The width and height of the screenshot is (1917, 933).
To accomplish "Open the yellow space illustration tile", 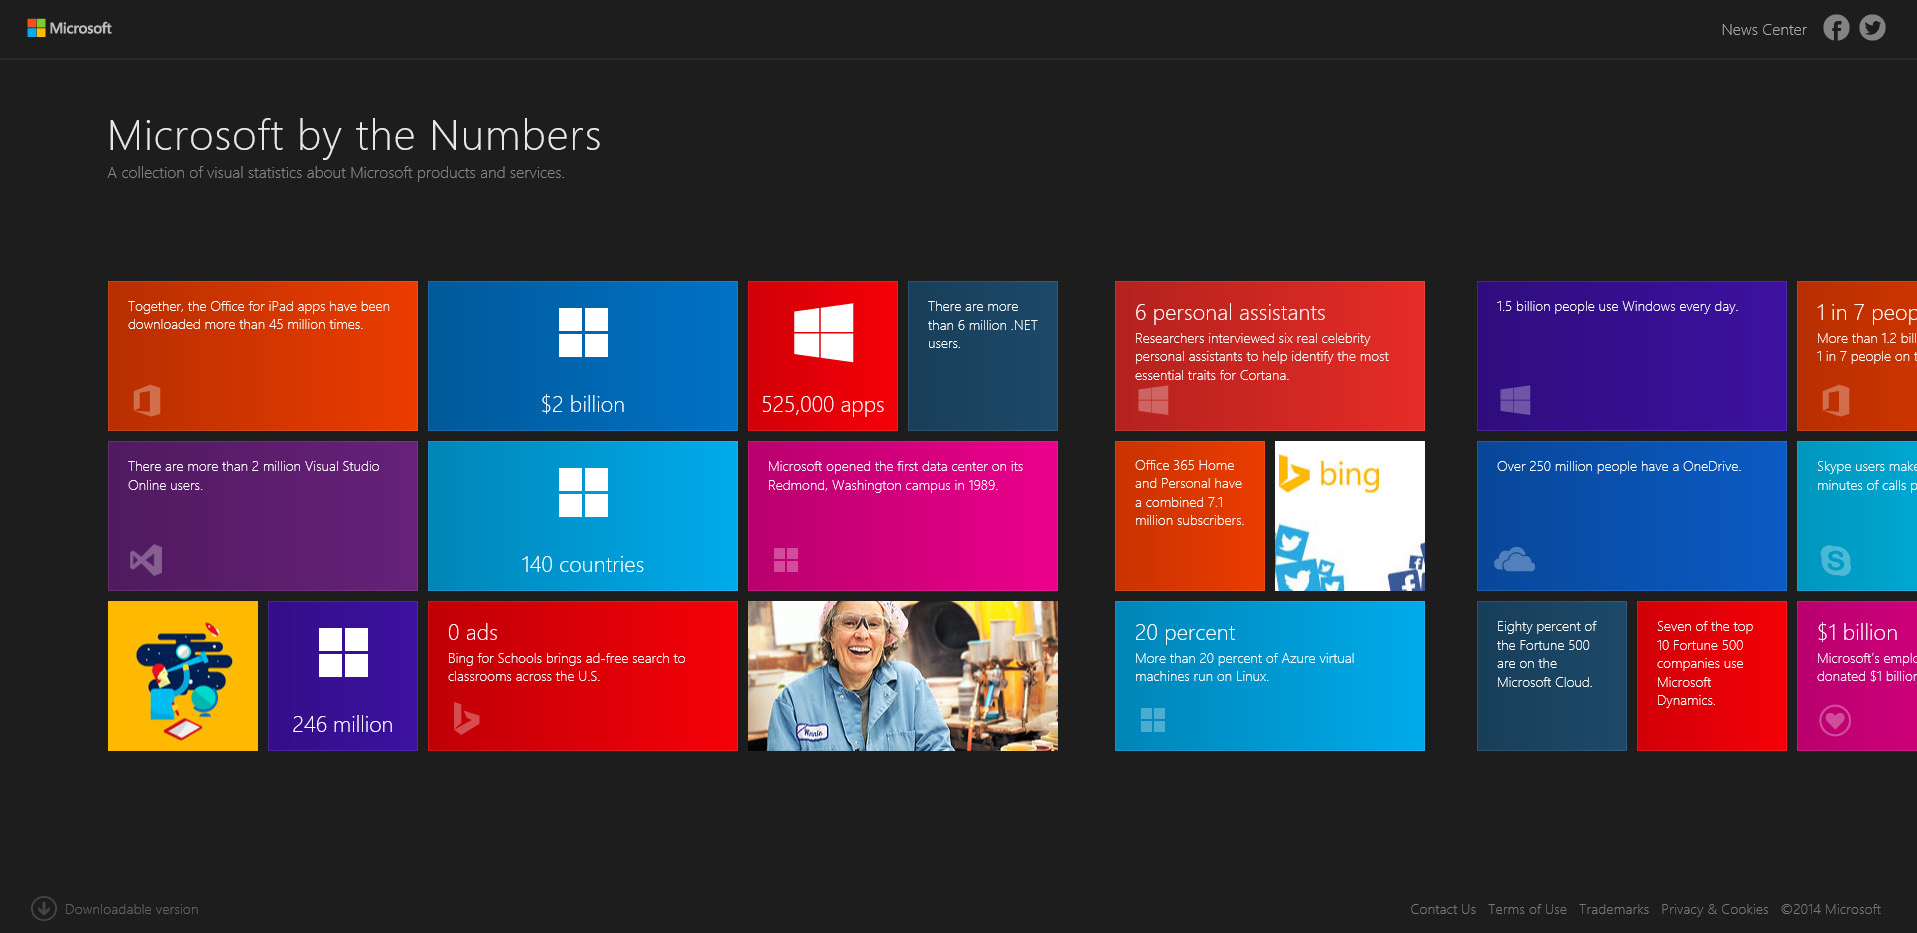I will (183, 676).
